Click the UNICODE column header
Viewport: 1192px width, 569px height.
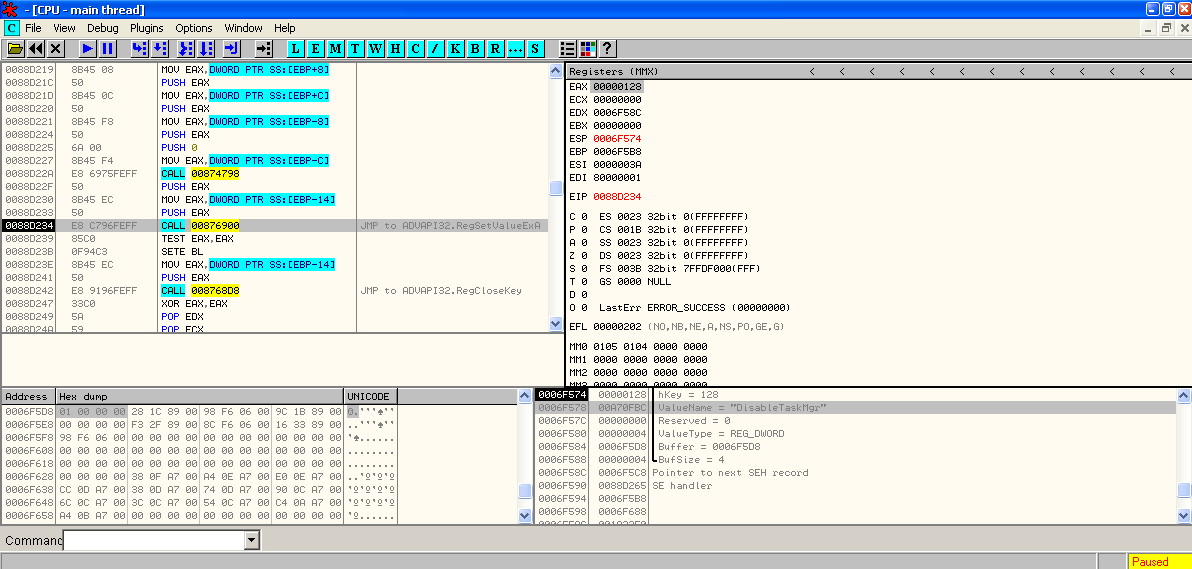370,396
